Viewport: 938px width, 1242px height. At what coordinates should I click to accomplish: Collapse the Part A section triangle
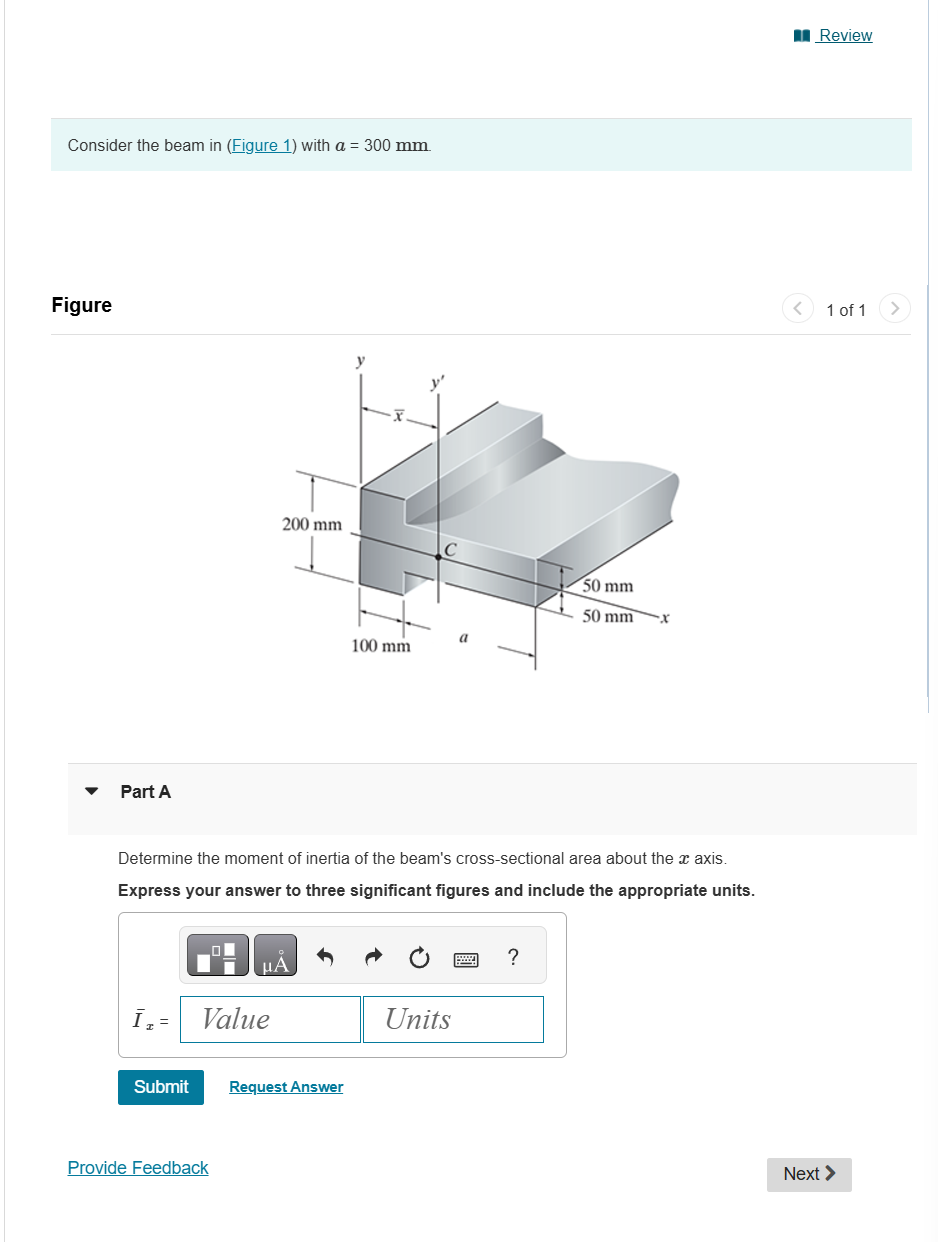[x=91, y=791]
